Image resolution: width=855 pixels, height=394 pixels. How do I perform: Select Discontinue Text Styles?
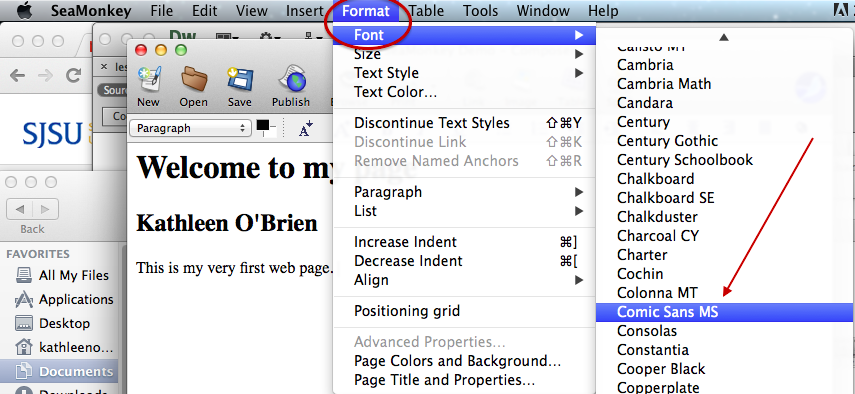pyautogui.click(x=465, y=123)
